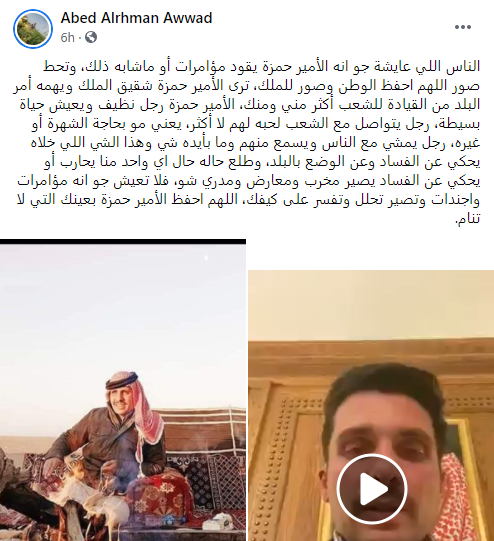Open the post permalink via the 6h timestamp
The width and height of the screenshot is (494, 541).
click(67, 37)
